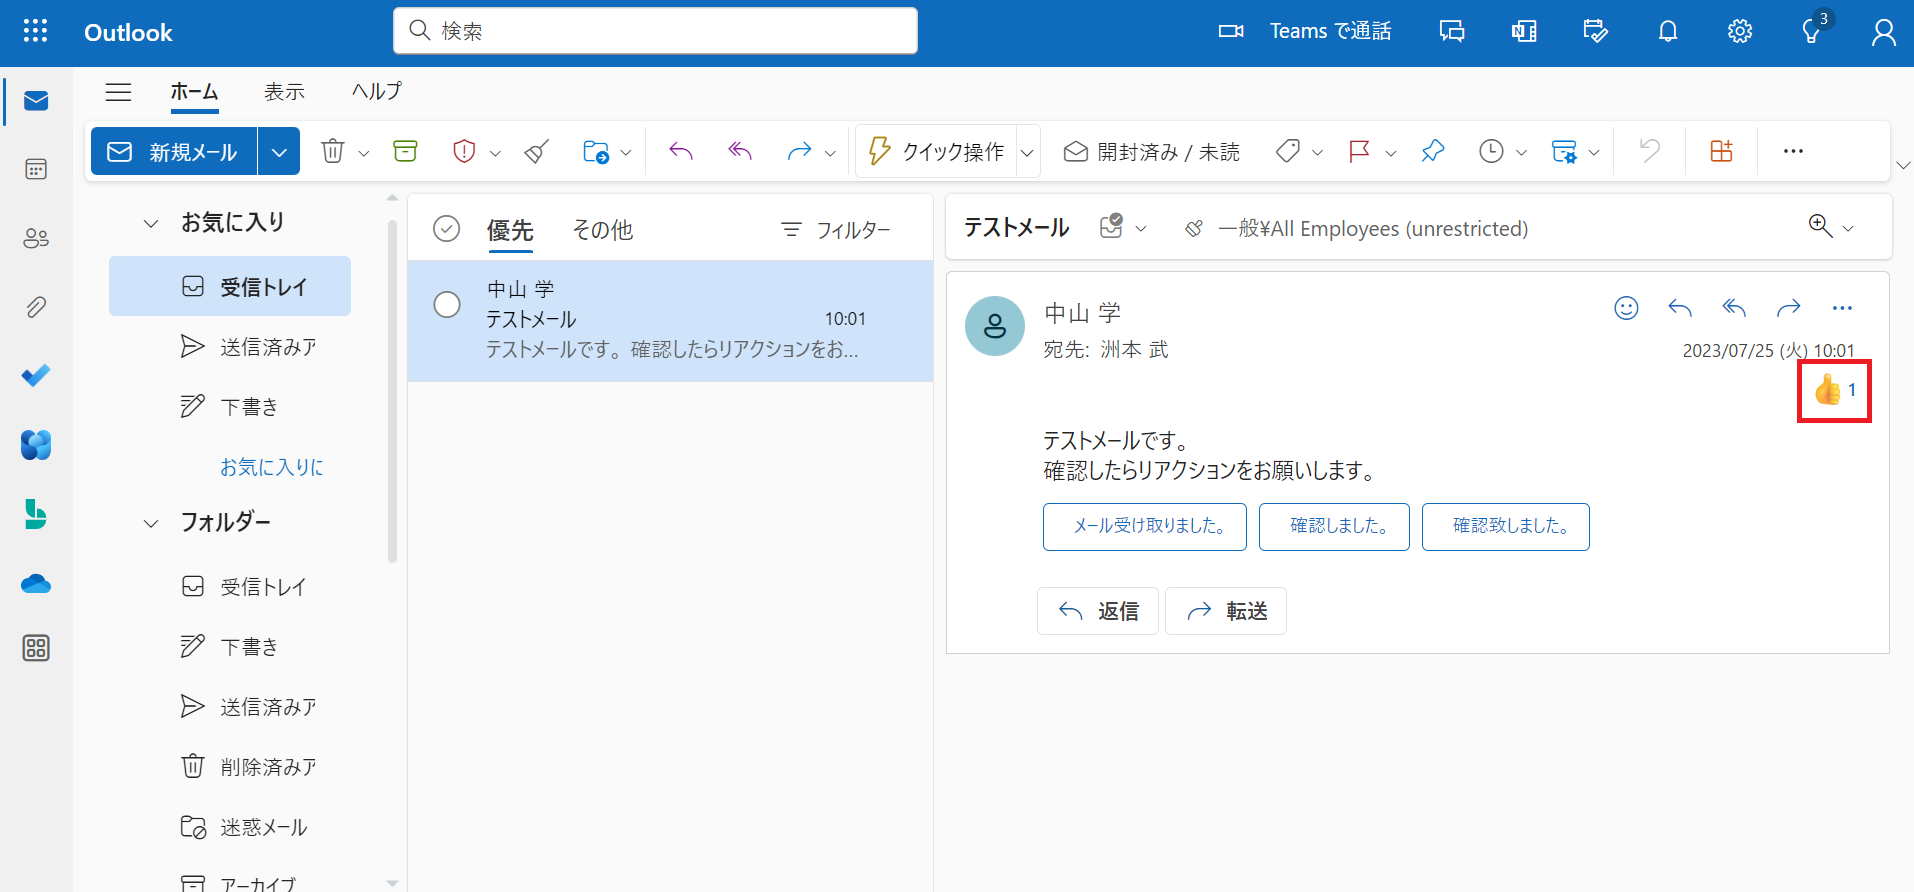Screen dimensions: 1914x892
Task: Click the Undo icon in ribbon
Action: point(1650,151)
